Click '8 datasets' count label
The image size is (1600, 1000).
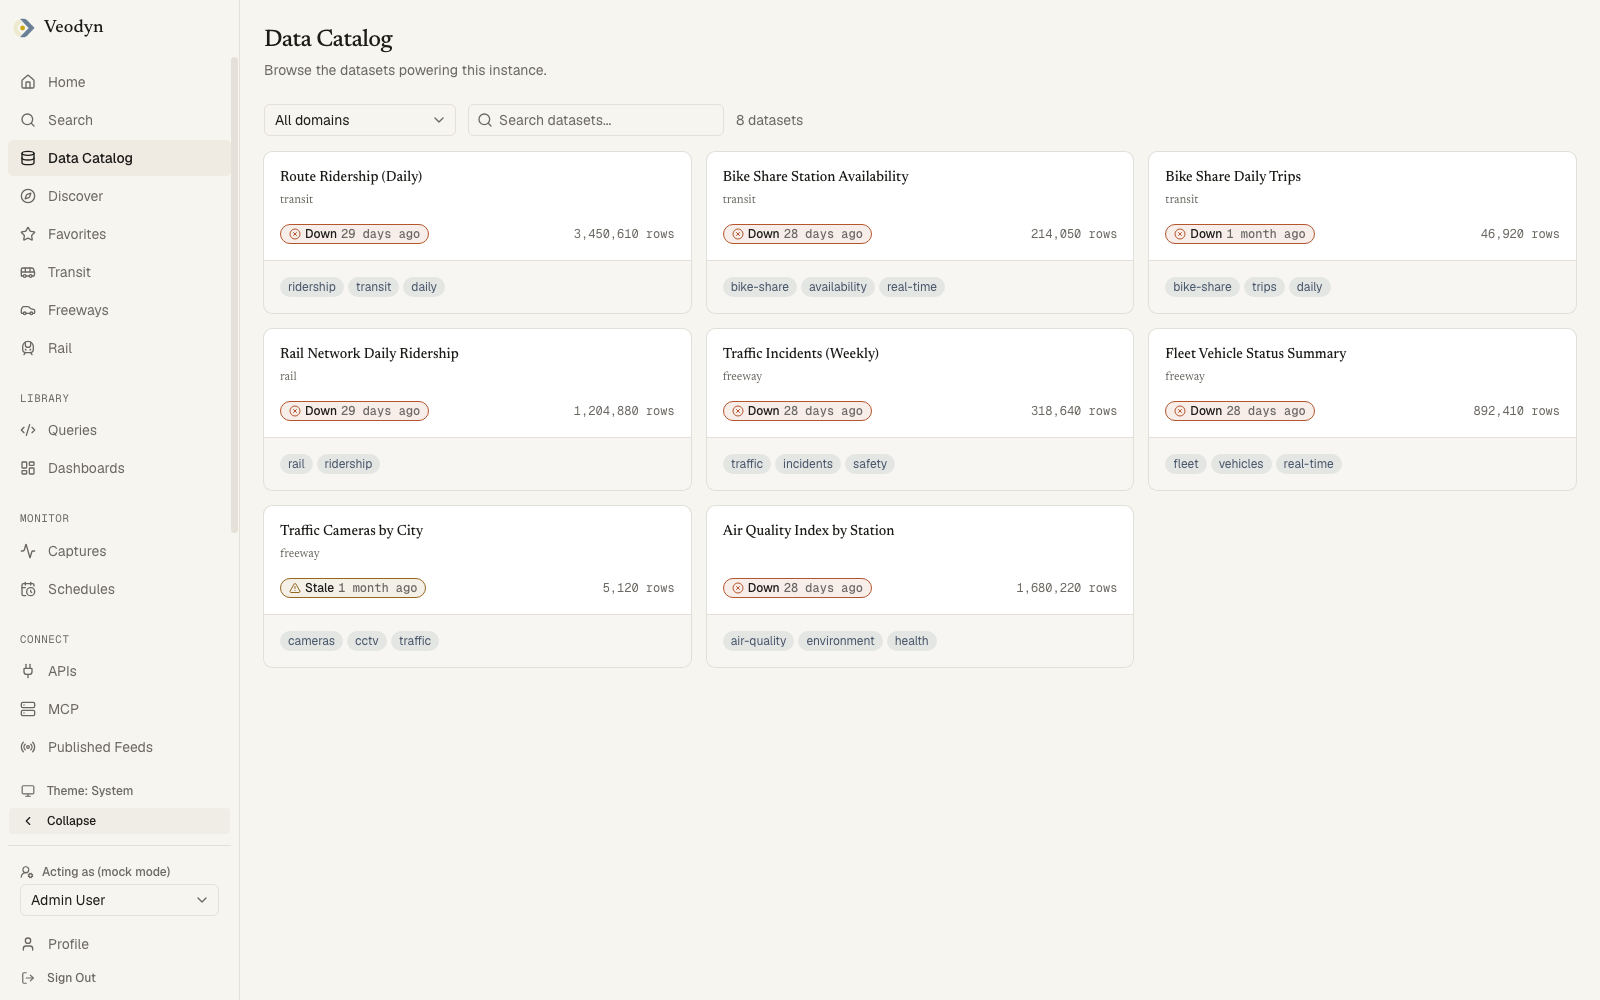(x=770, y=120)
